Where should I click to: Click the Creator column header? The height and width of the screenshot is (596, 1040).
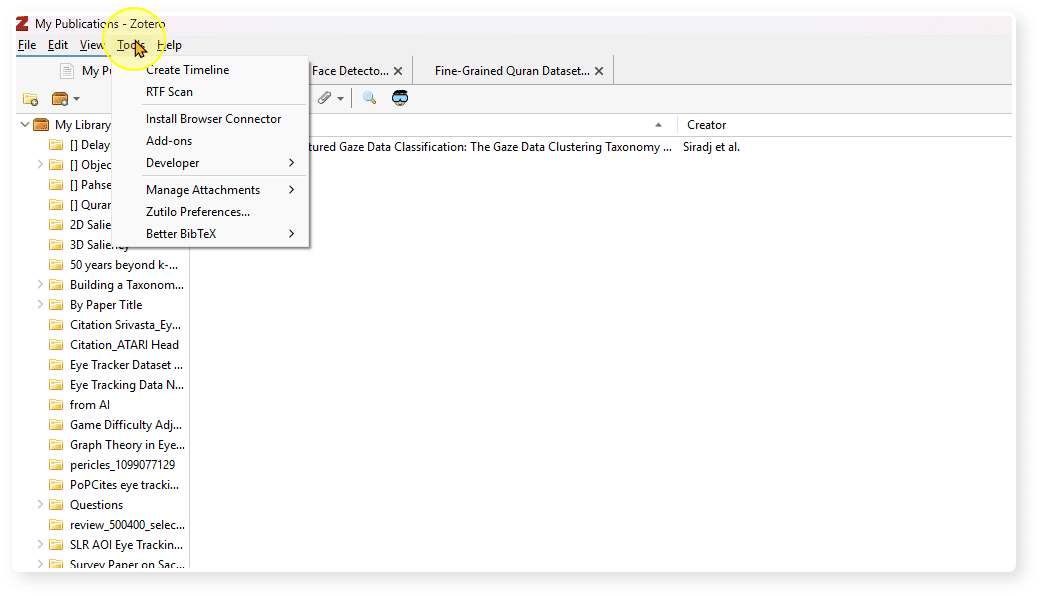coord(706,125)
